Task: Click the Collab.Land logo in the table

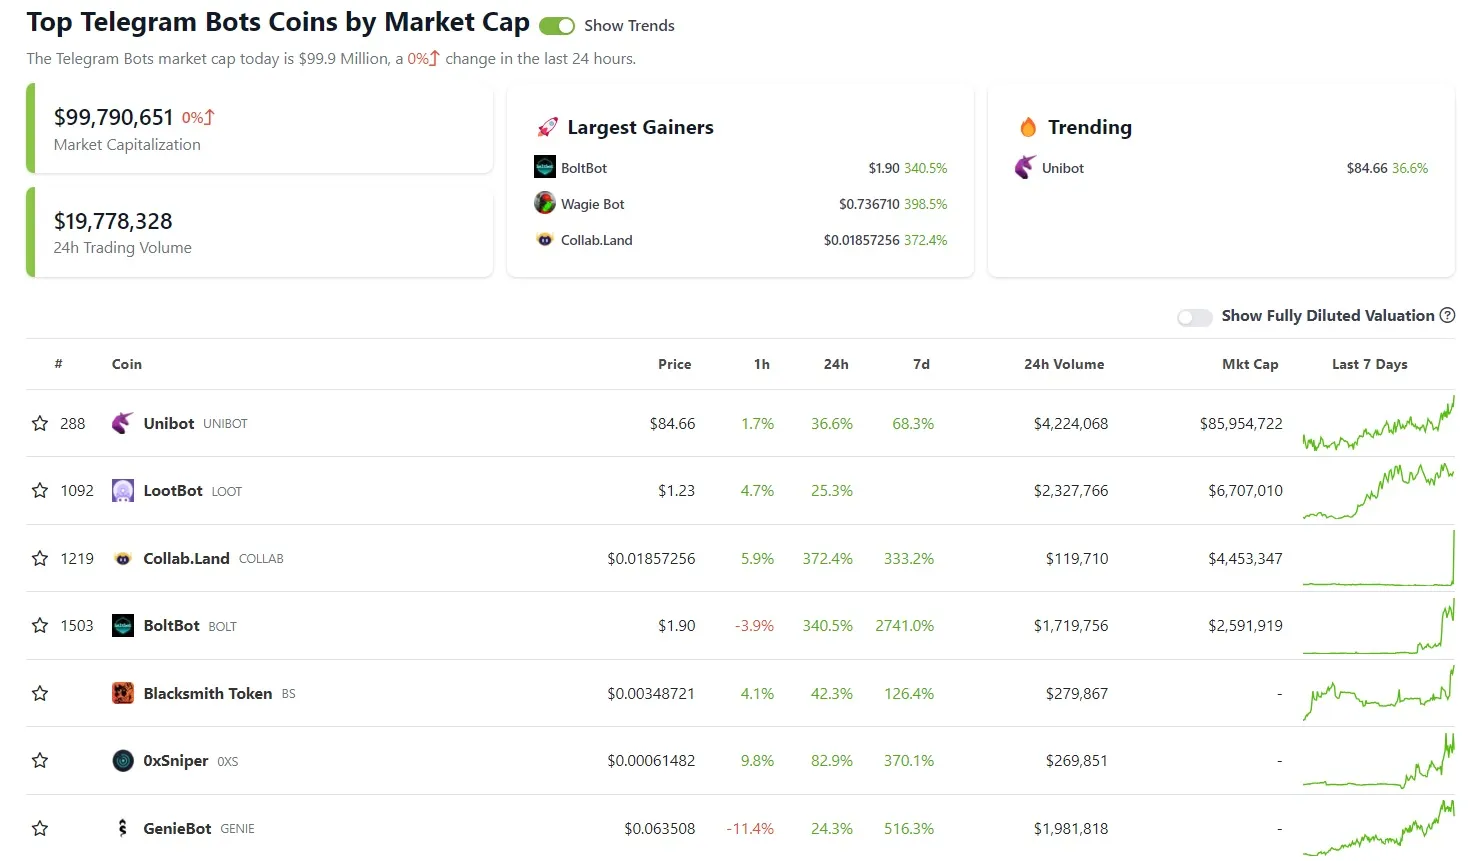Action: point(122,559)
